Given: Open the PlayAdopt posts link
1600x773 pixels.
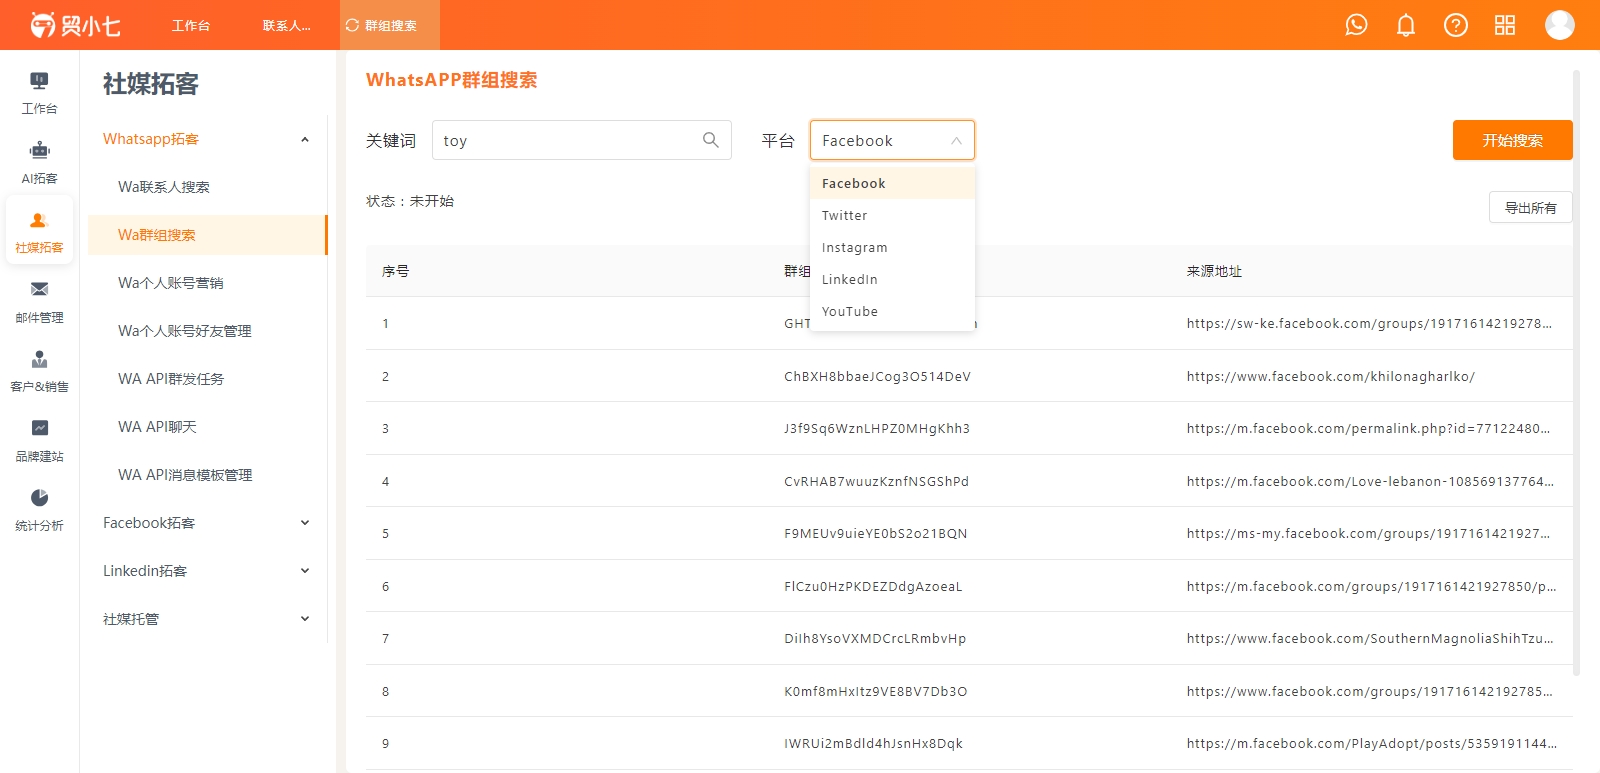Looking at the screenshot, I should click(1372, 743).
